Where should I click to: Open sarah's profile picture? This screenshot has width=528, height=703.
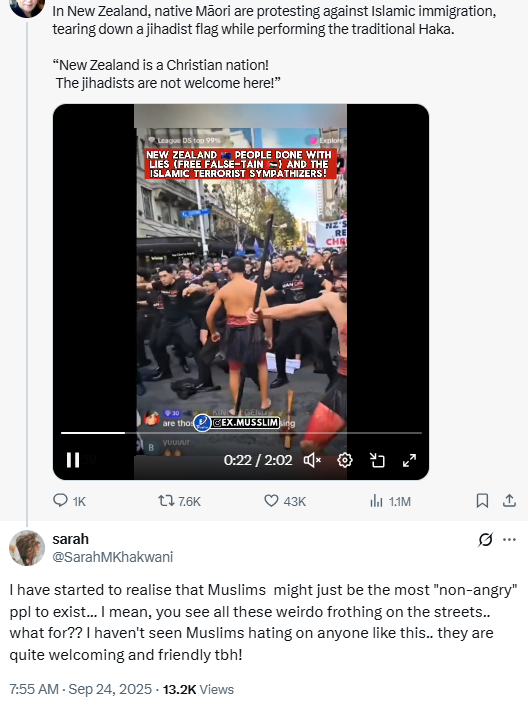click(x=27, y=548)
